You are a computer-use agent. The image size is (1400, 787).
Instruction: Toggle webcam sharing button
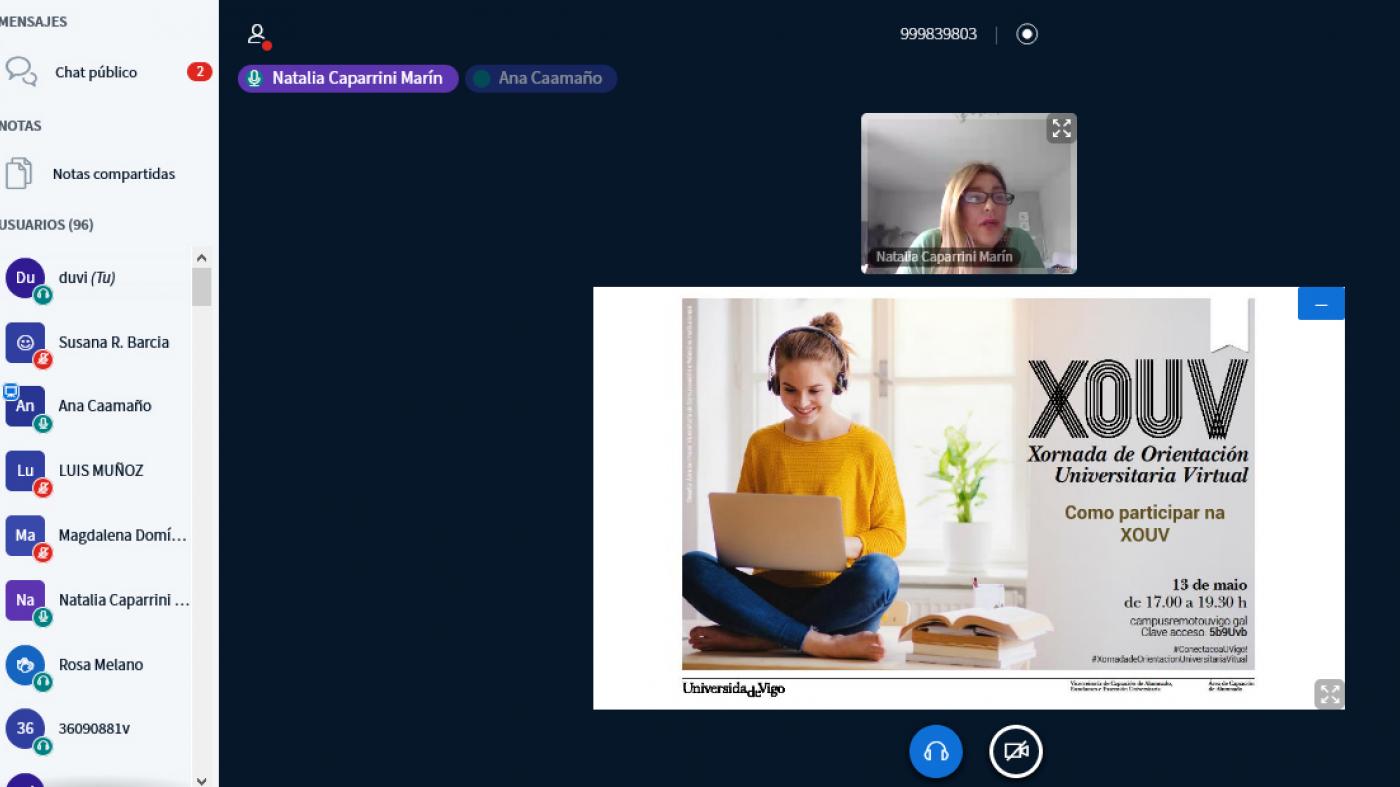(1016, 751)
